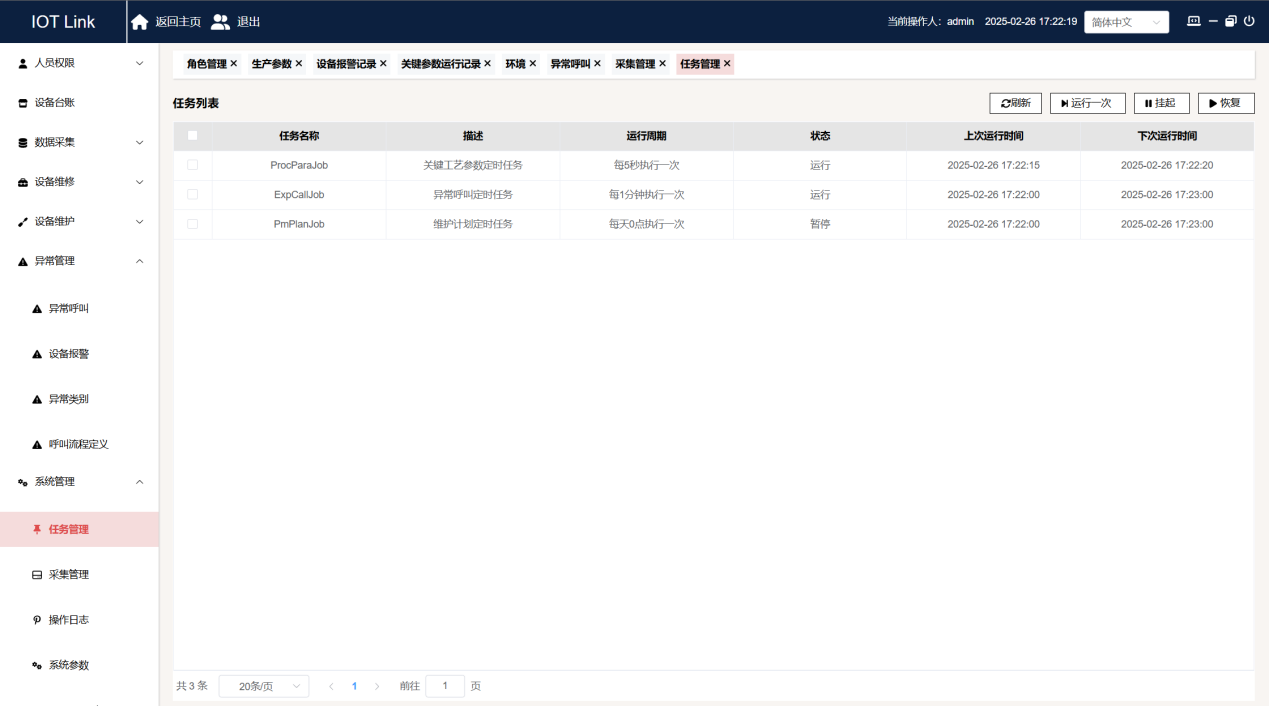Collapse the 系统管理 menu chevron
The image size is (1269, 706).
[139, 482]
